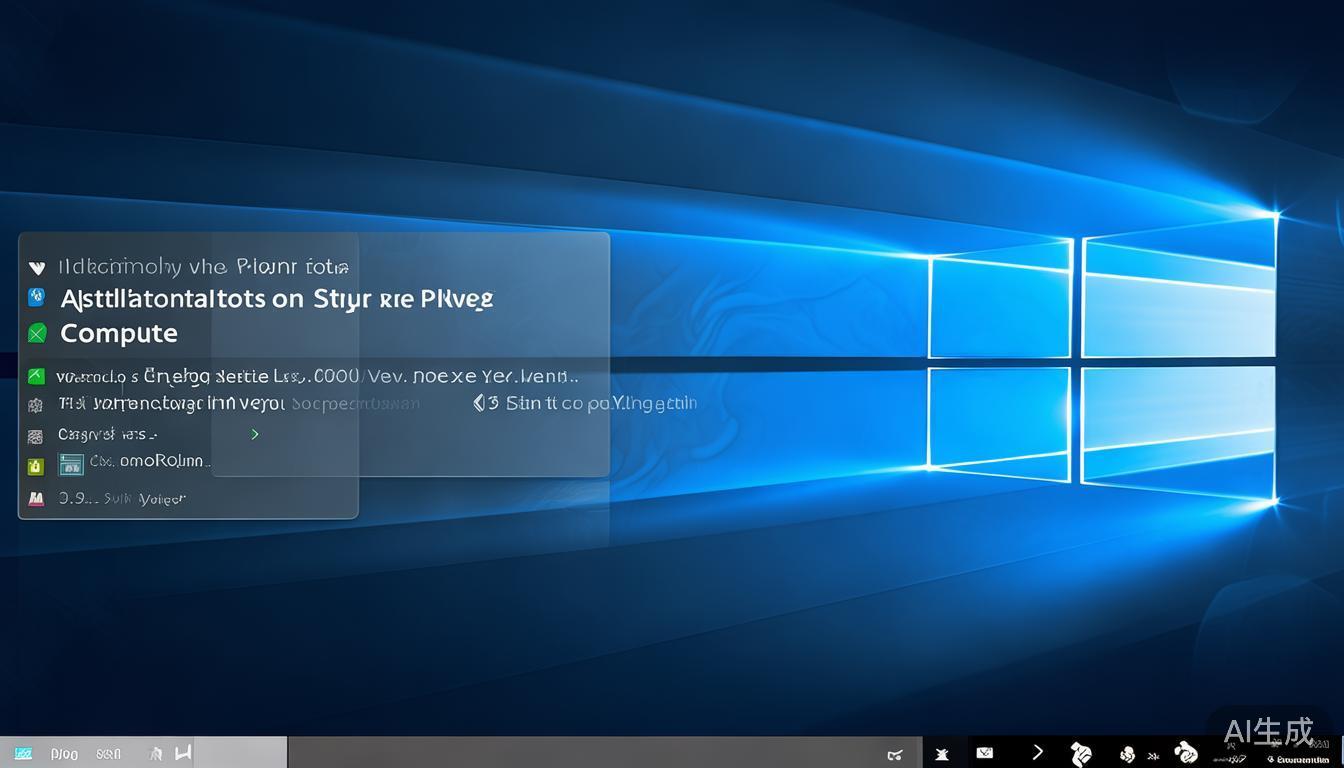The width and height of the screenshot is (1344, 768).
Task: Click the yellow-green lock icon in the panel
Action: (x=36, y=465)
